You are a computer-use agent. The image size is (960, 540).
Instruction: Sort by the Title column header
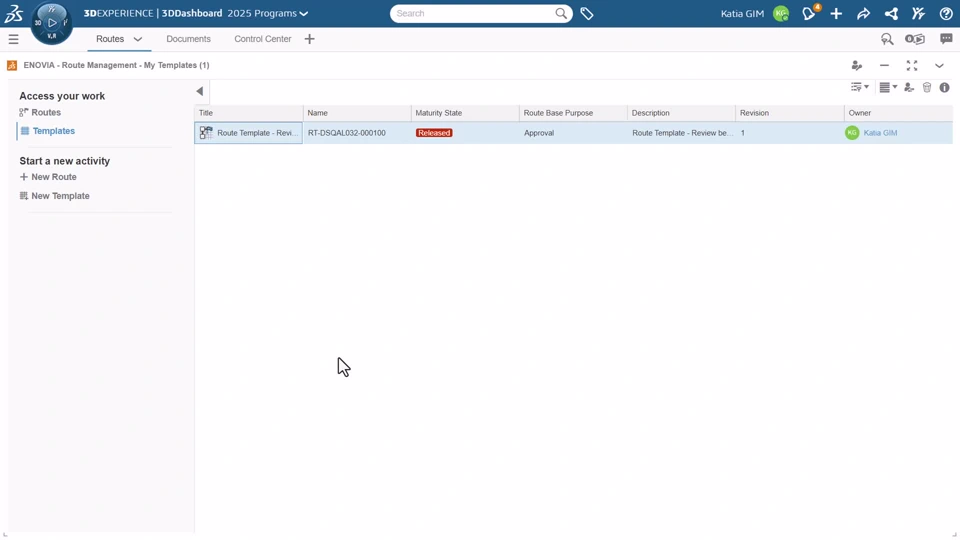tap(249, 113)
